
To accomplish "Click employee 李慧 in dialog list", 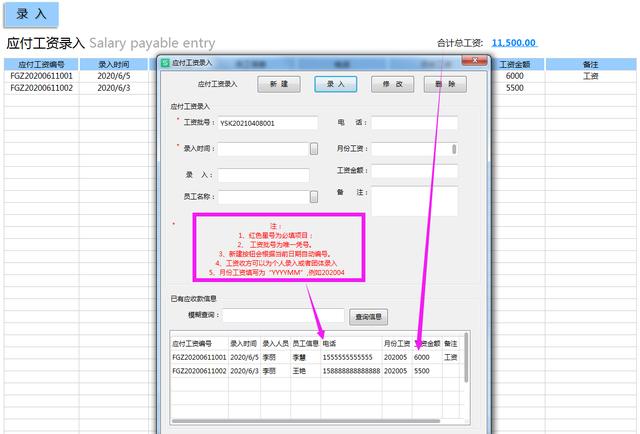I will (x=299, y=357).
